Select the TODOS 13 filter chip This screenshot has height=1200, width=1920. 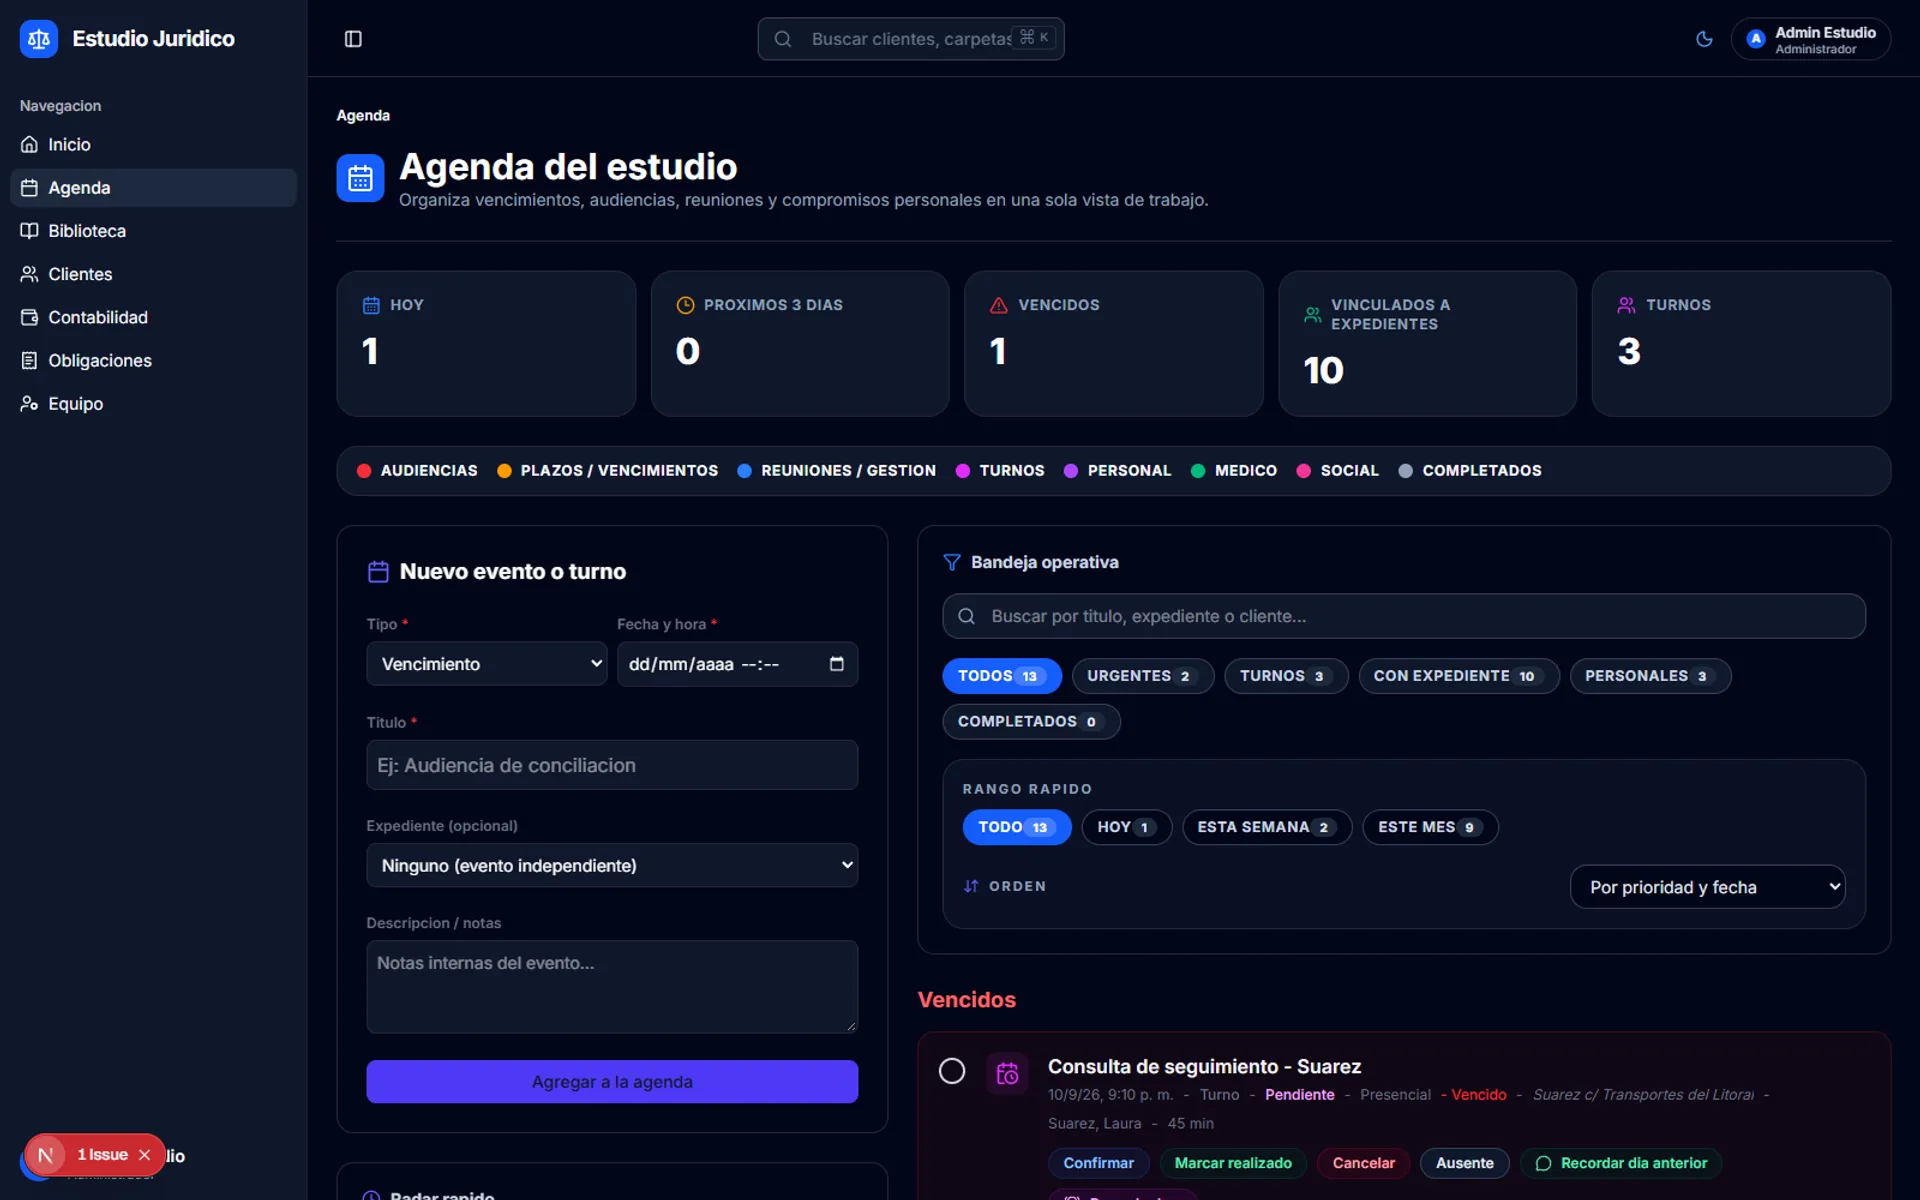coord(1002,676)
